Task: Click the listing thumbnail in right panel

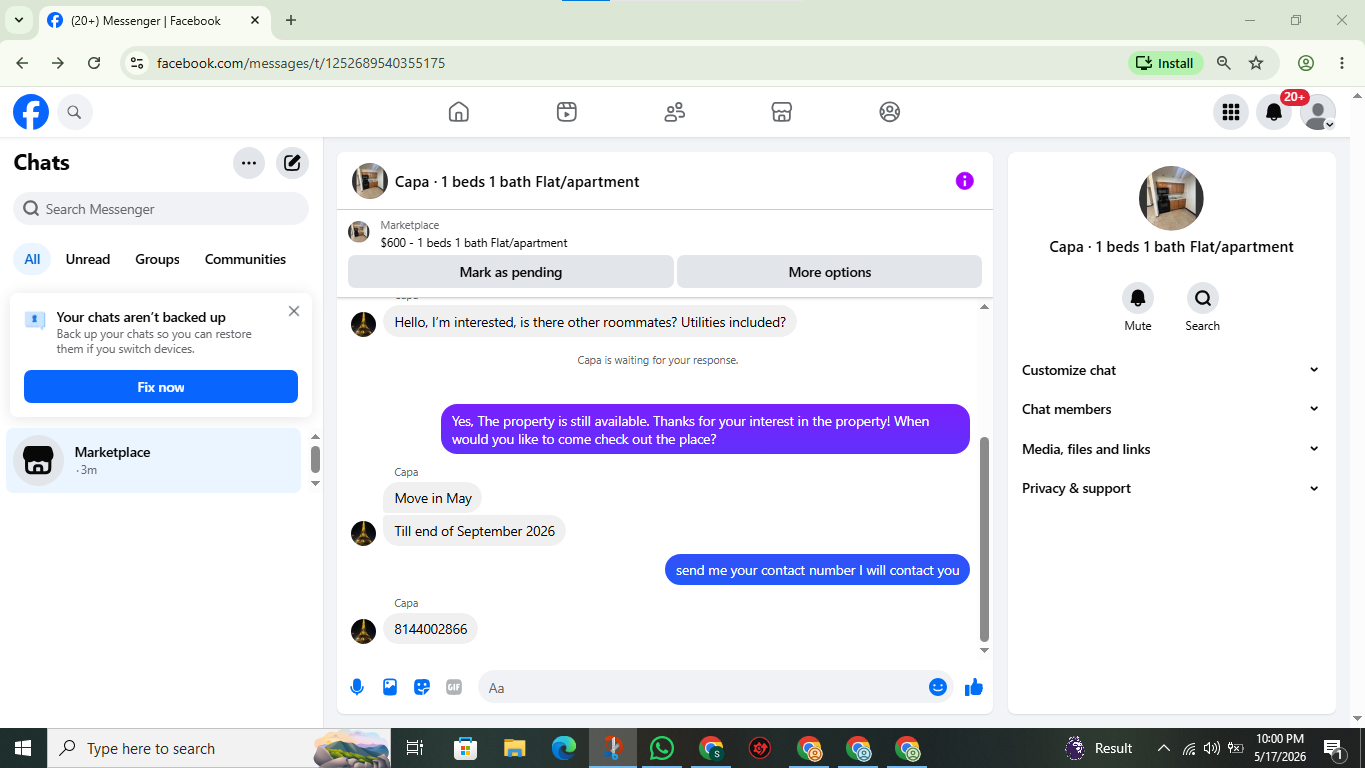Action: [1171, 198]
